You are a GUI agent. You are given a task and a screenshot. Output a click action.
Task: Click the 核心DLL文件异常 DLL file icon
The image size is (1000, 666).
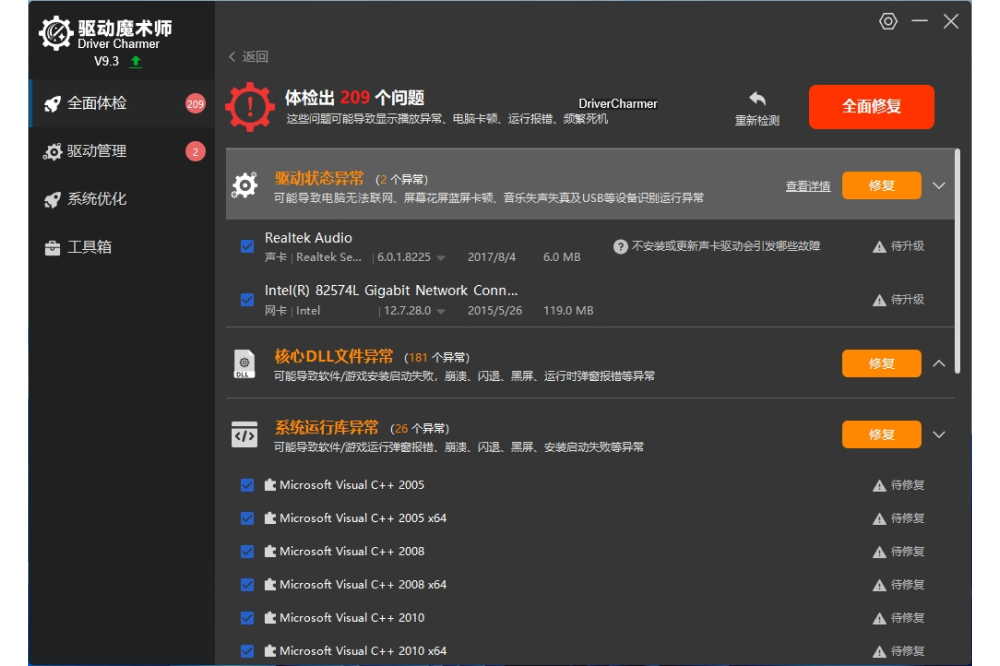pos(245,364)
